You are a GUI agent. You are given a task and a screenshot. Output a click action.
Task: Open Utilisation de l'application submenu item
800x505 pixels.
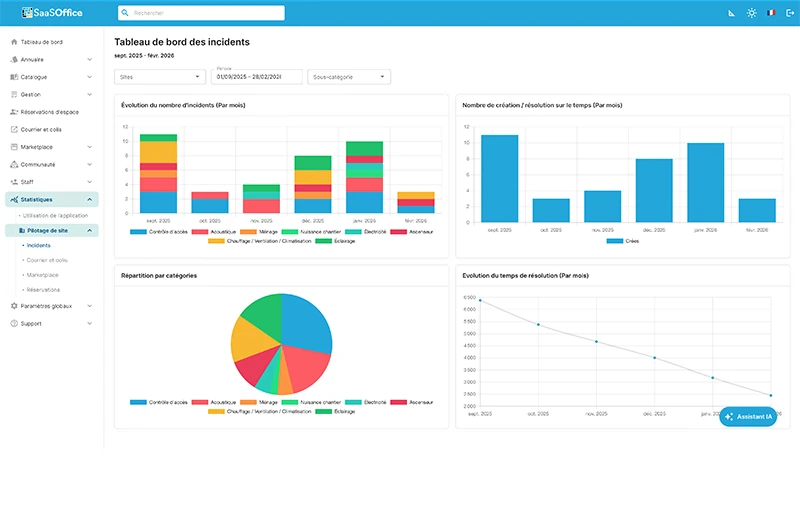tap(55, 215)
